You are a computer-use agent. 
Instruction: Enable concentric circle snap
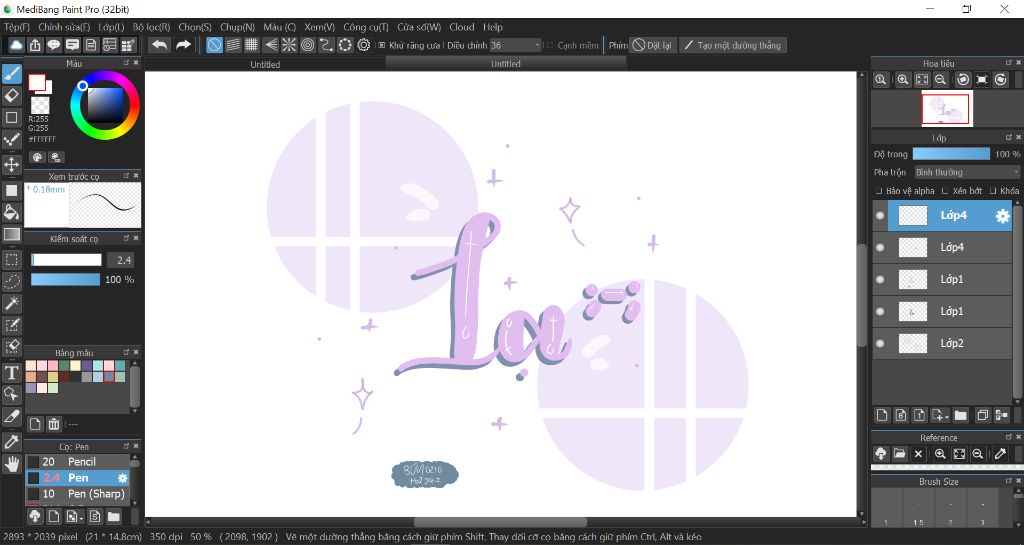(x=308, y=45)
